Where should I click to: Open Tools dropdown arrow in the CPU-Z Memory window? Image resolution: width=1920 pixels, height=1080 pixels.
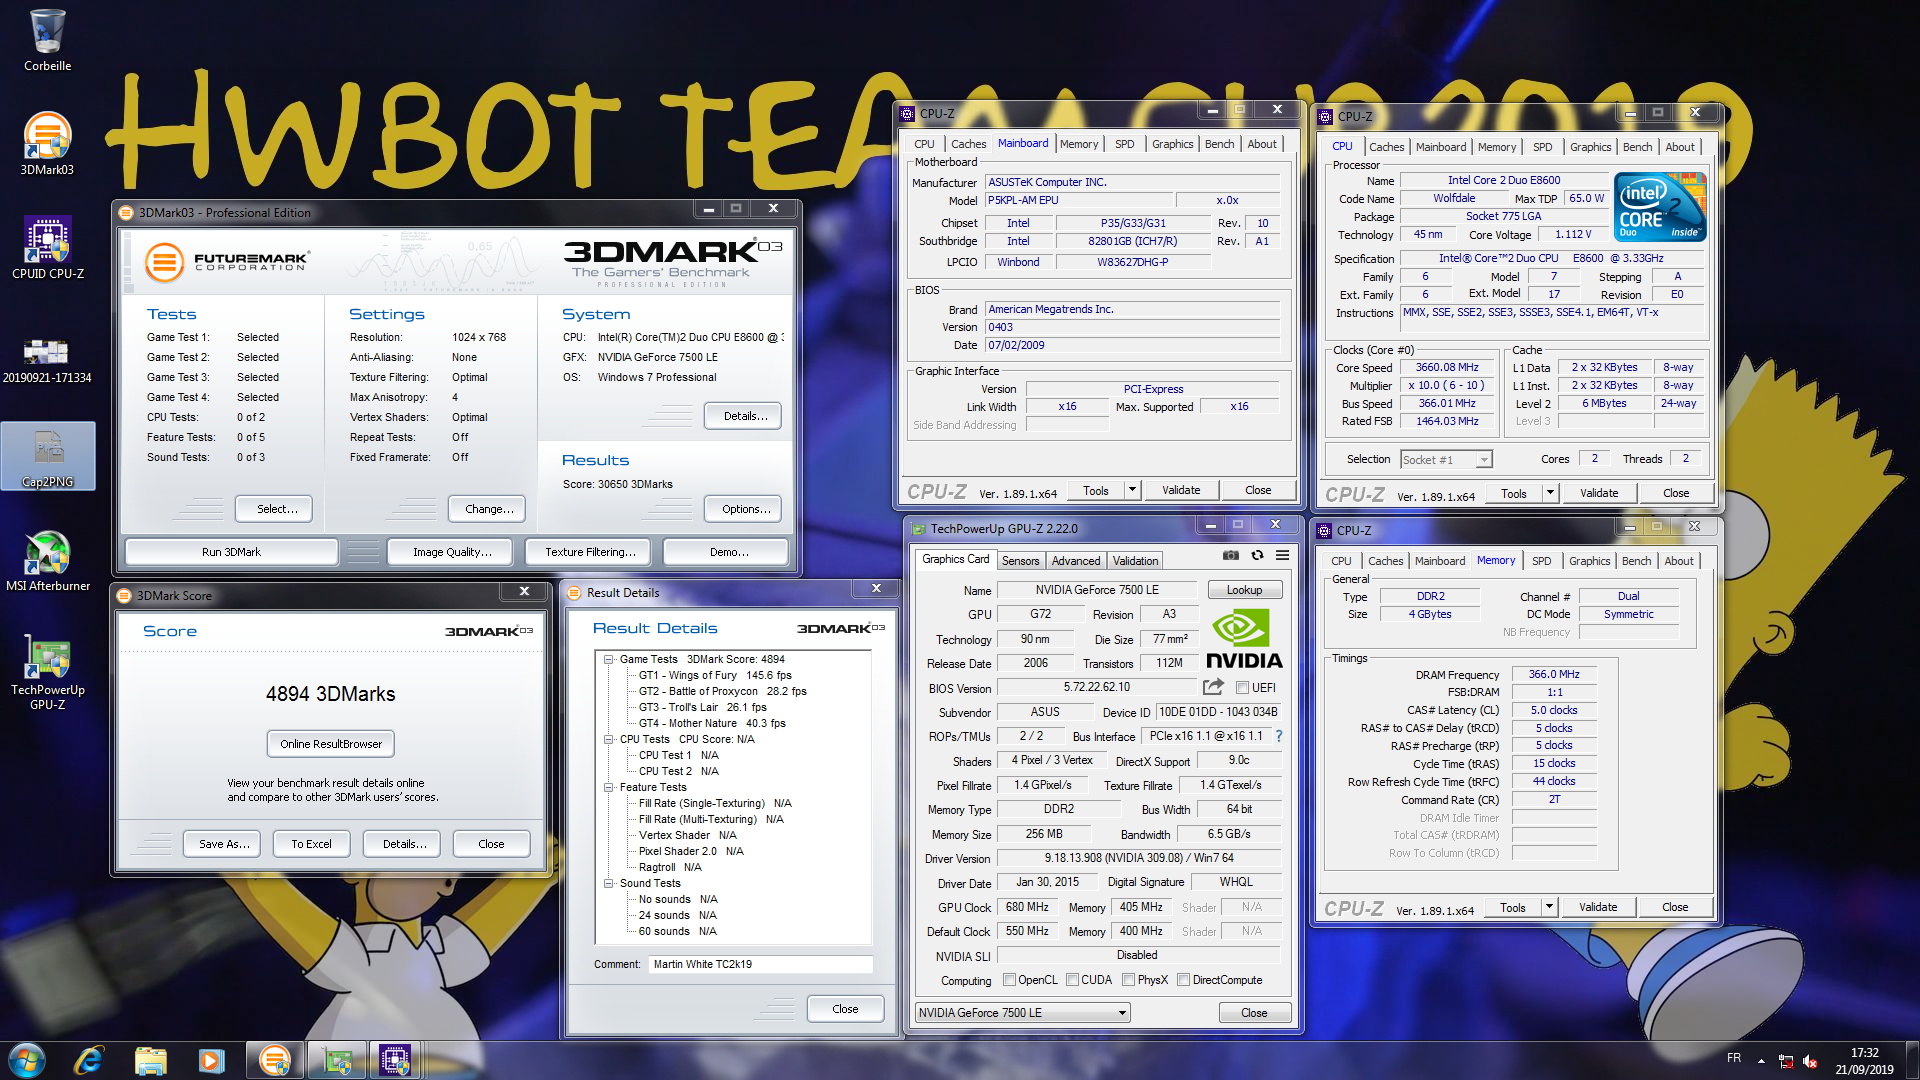click(1549, 907)
